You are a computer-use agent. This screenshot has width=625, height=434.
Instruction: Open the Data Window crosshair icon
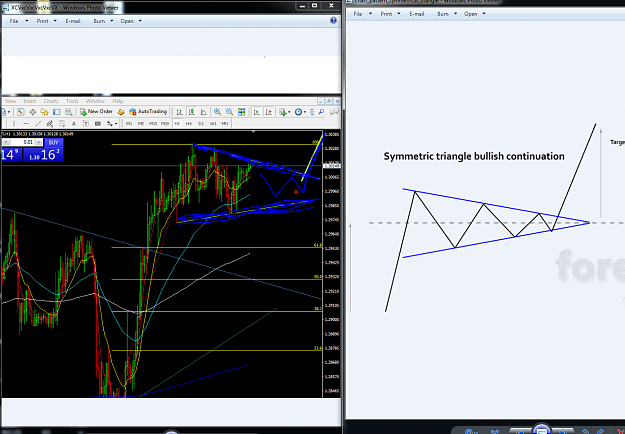pyautogui.click(x=33, y=112)
